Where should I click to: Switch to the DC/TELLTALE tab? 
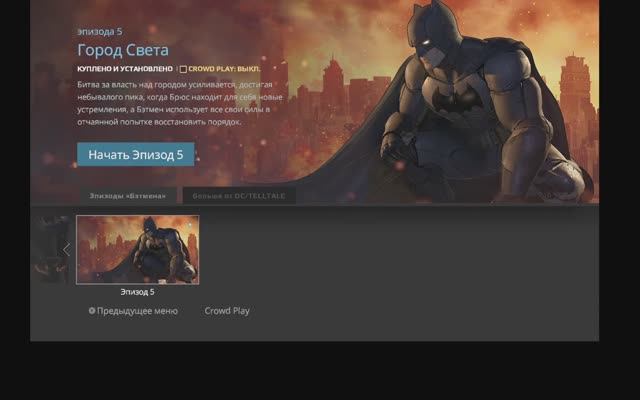pyautogui.click(x=239, y=196)
